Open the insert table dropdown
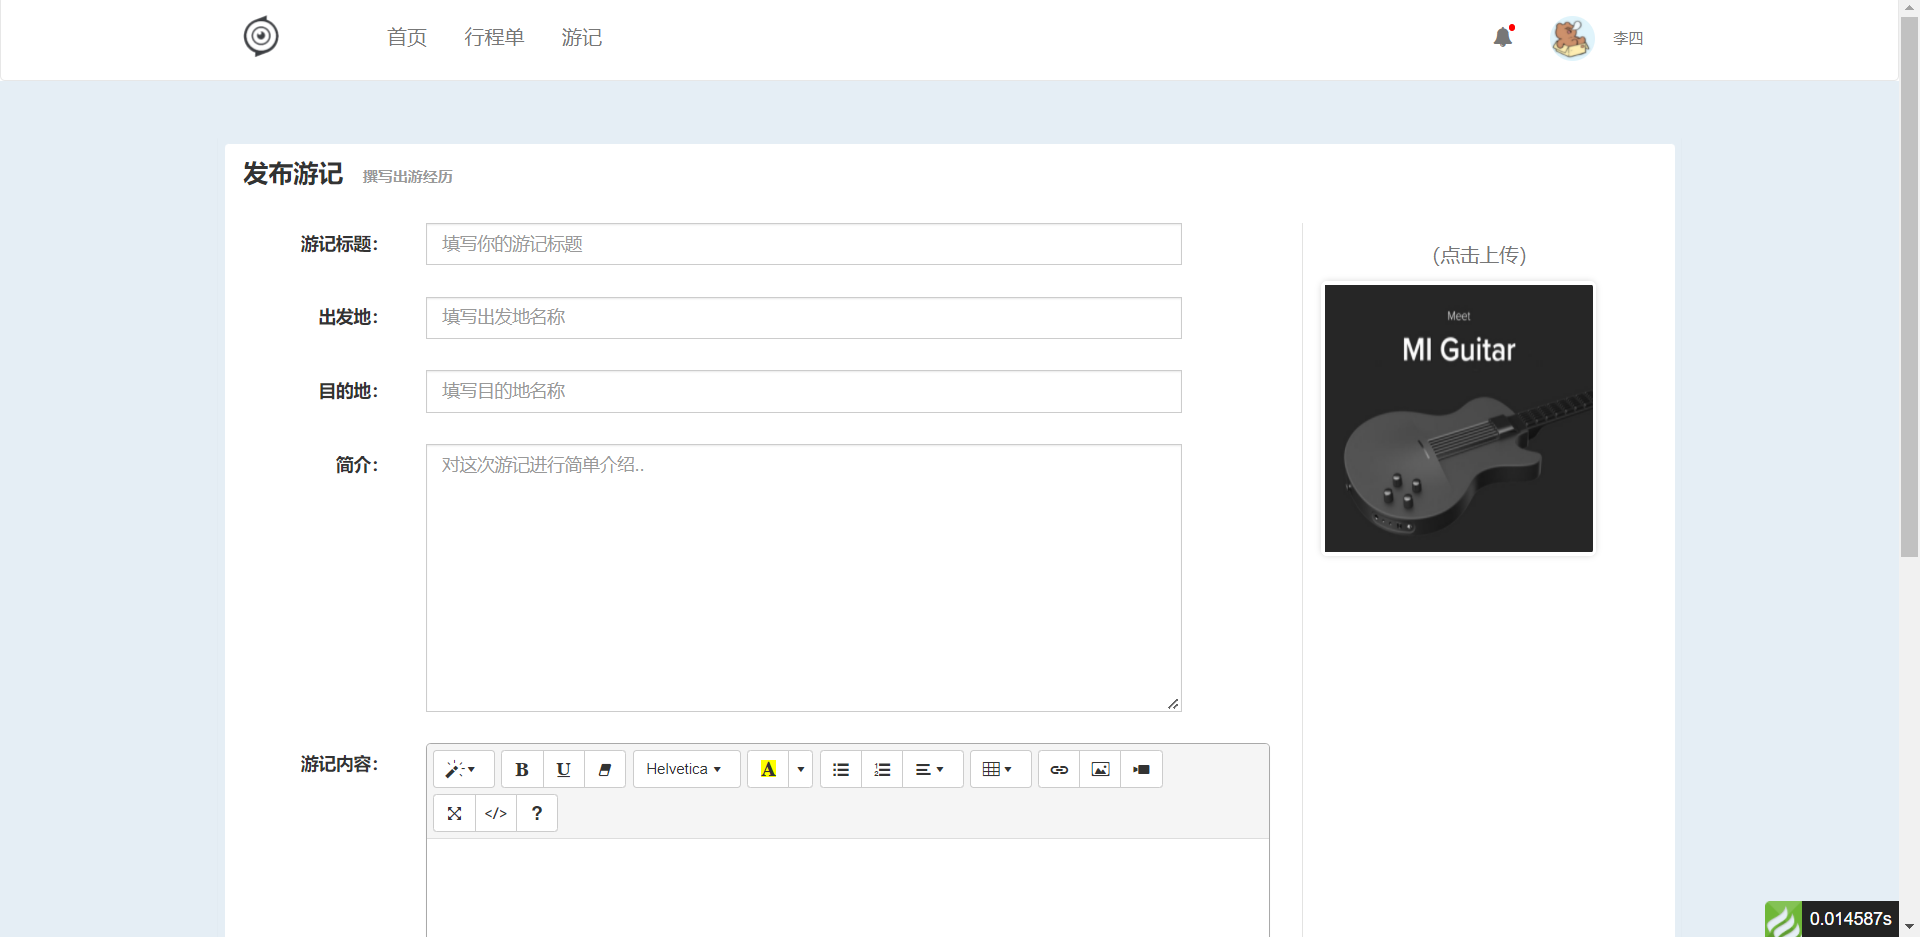 point(1000,769)
